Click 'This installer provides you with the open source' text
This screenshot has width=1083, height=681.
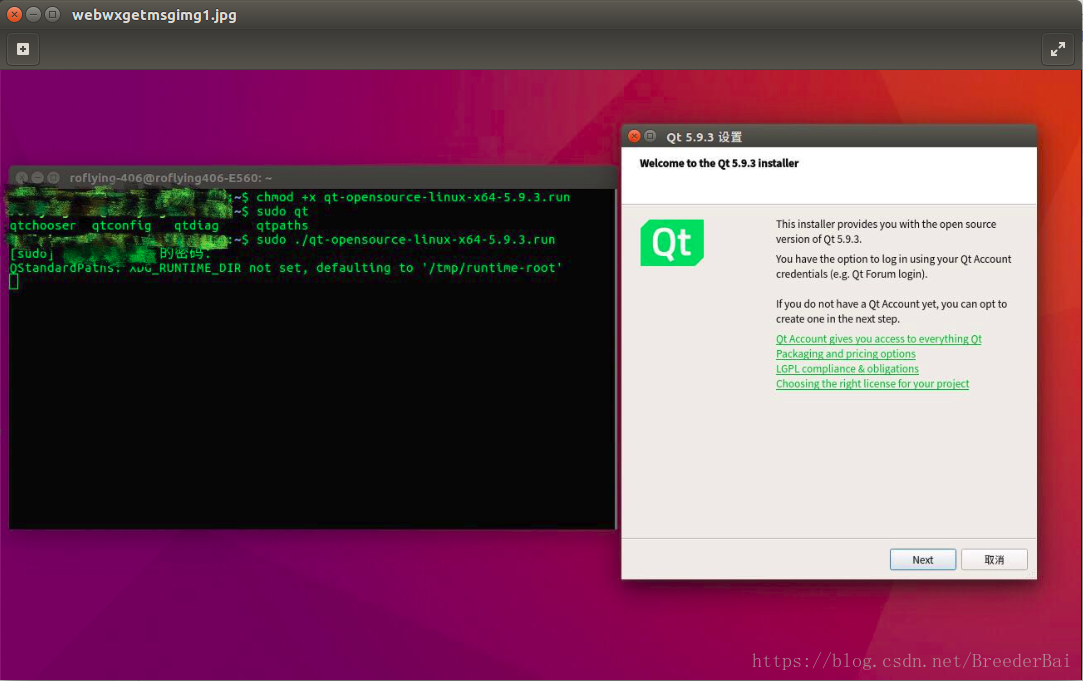886,224
